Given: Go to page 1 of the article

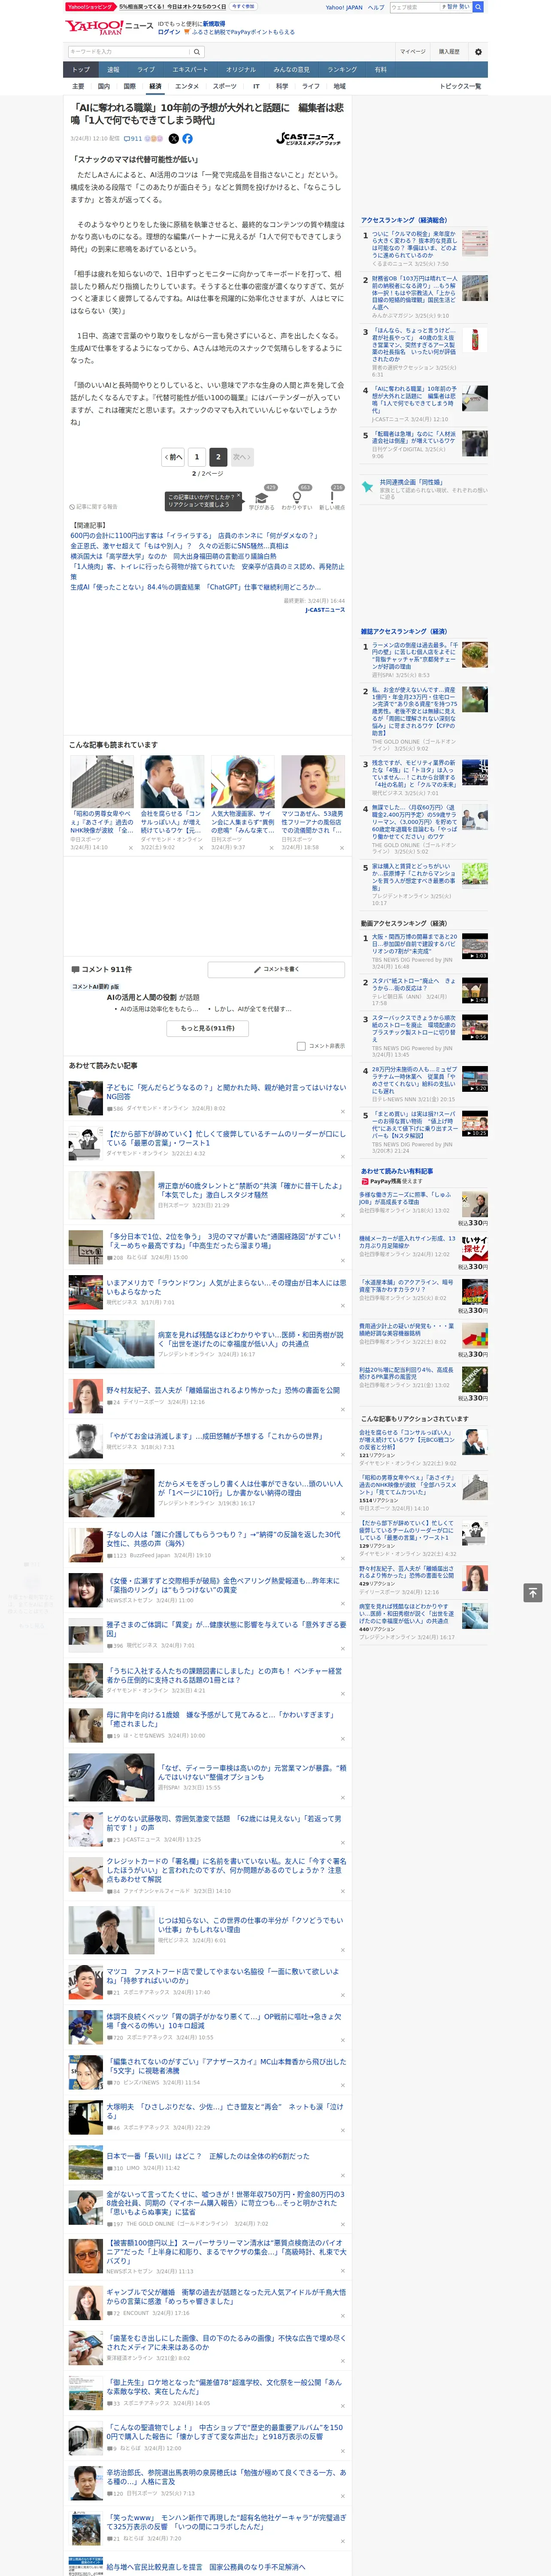Looking at the screenshot, I should point(197,457).
